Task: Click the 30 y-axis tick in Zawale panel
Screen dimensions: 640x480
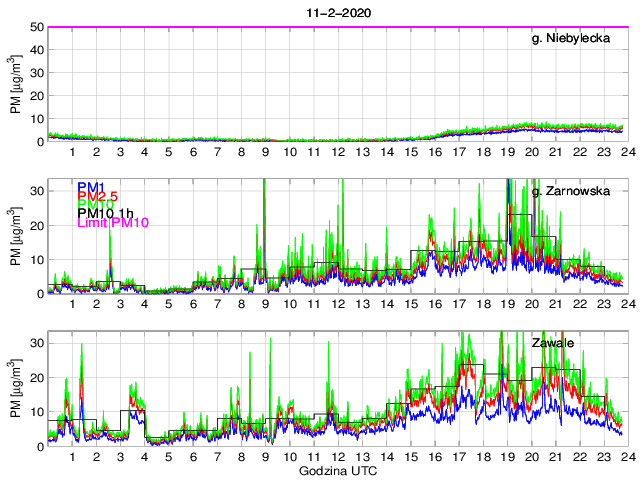Action: 36,343
